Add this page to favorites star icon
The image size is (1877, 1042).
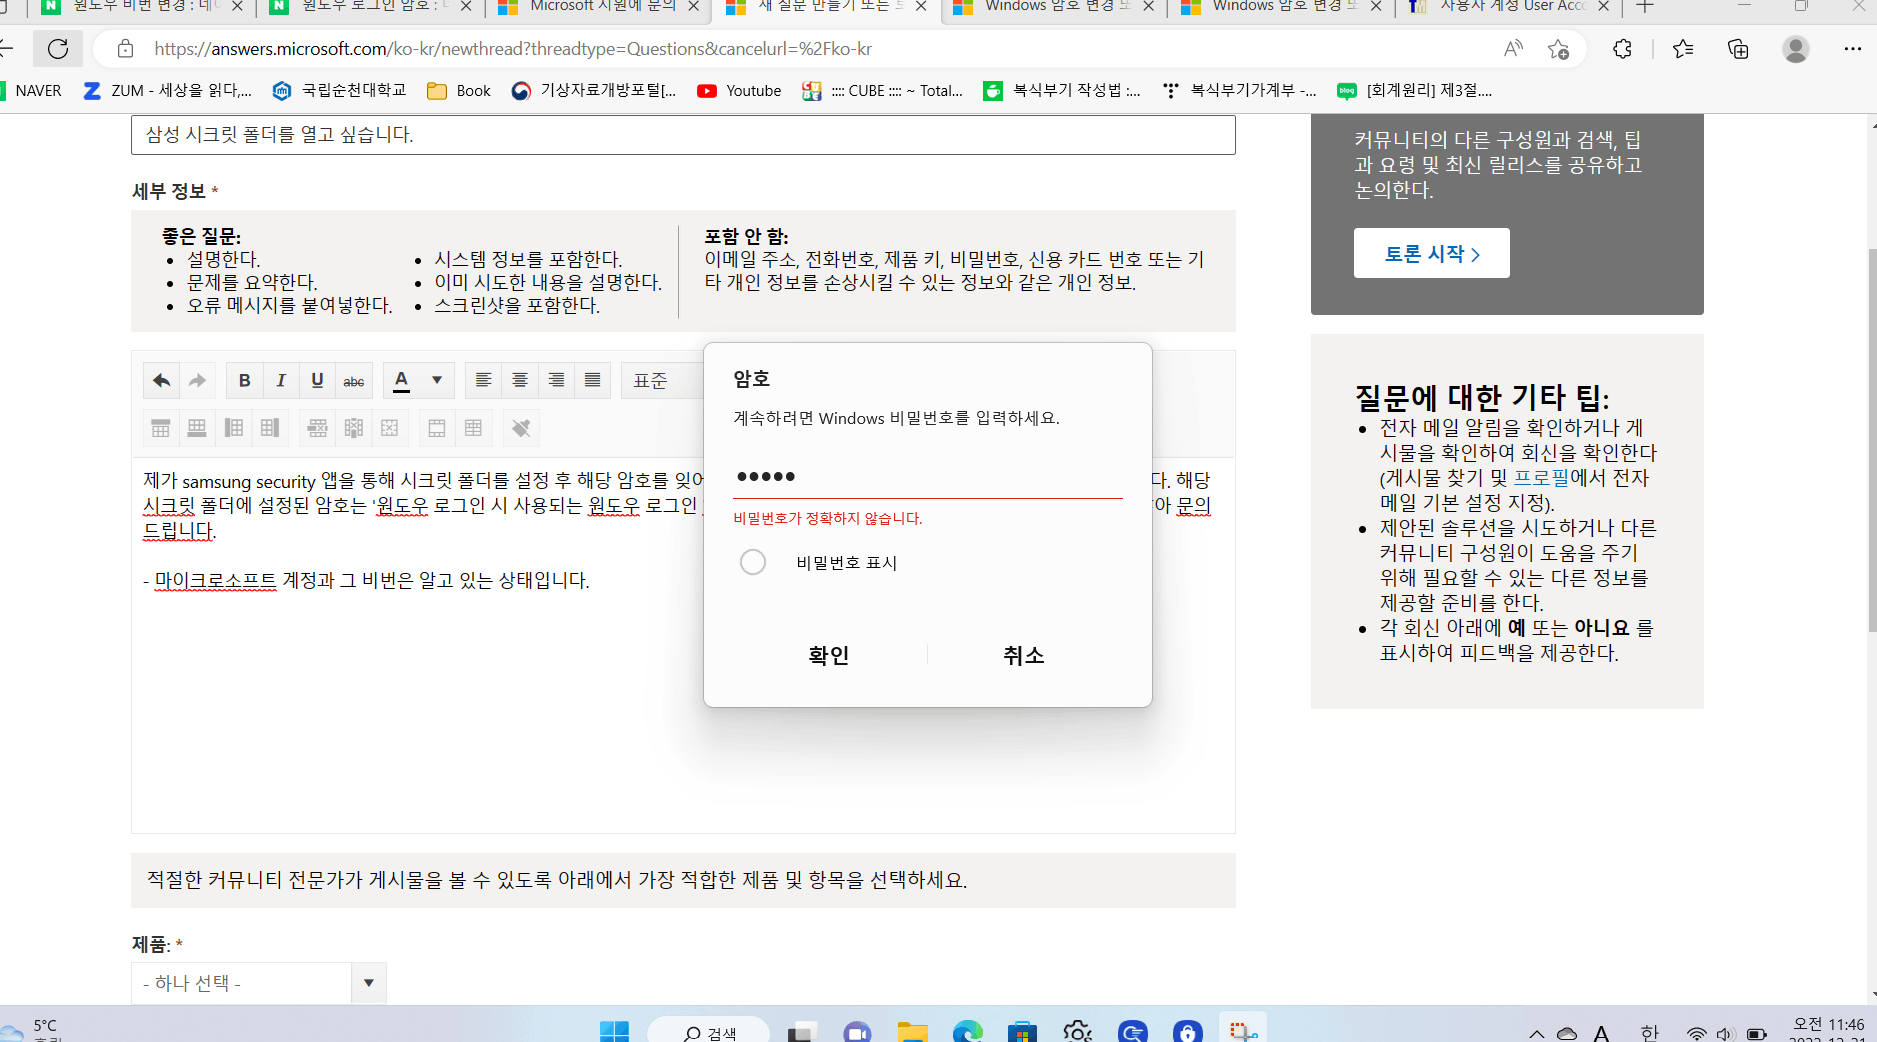point(1558,49)
